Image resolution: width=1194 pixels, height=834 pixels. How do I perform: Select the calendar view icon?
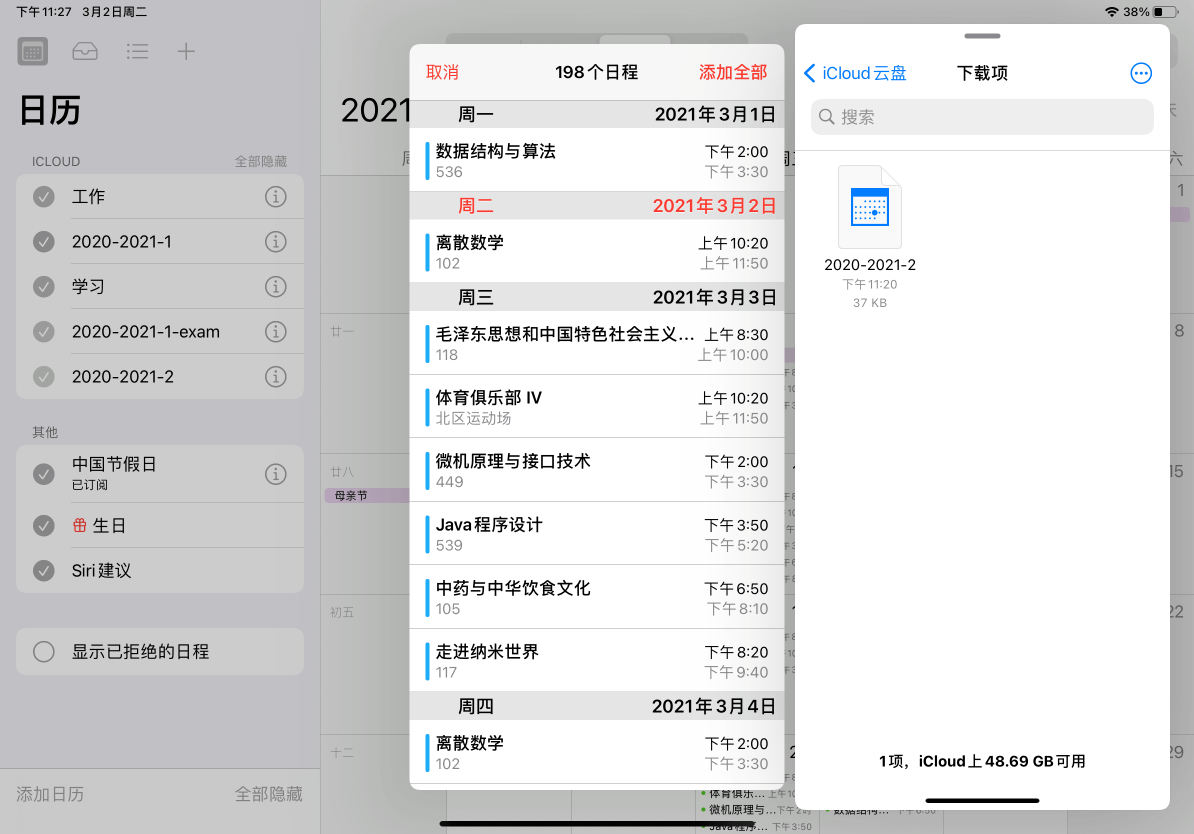coord(32,51)
